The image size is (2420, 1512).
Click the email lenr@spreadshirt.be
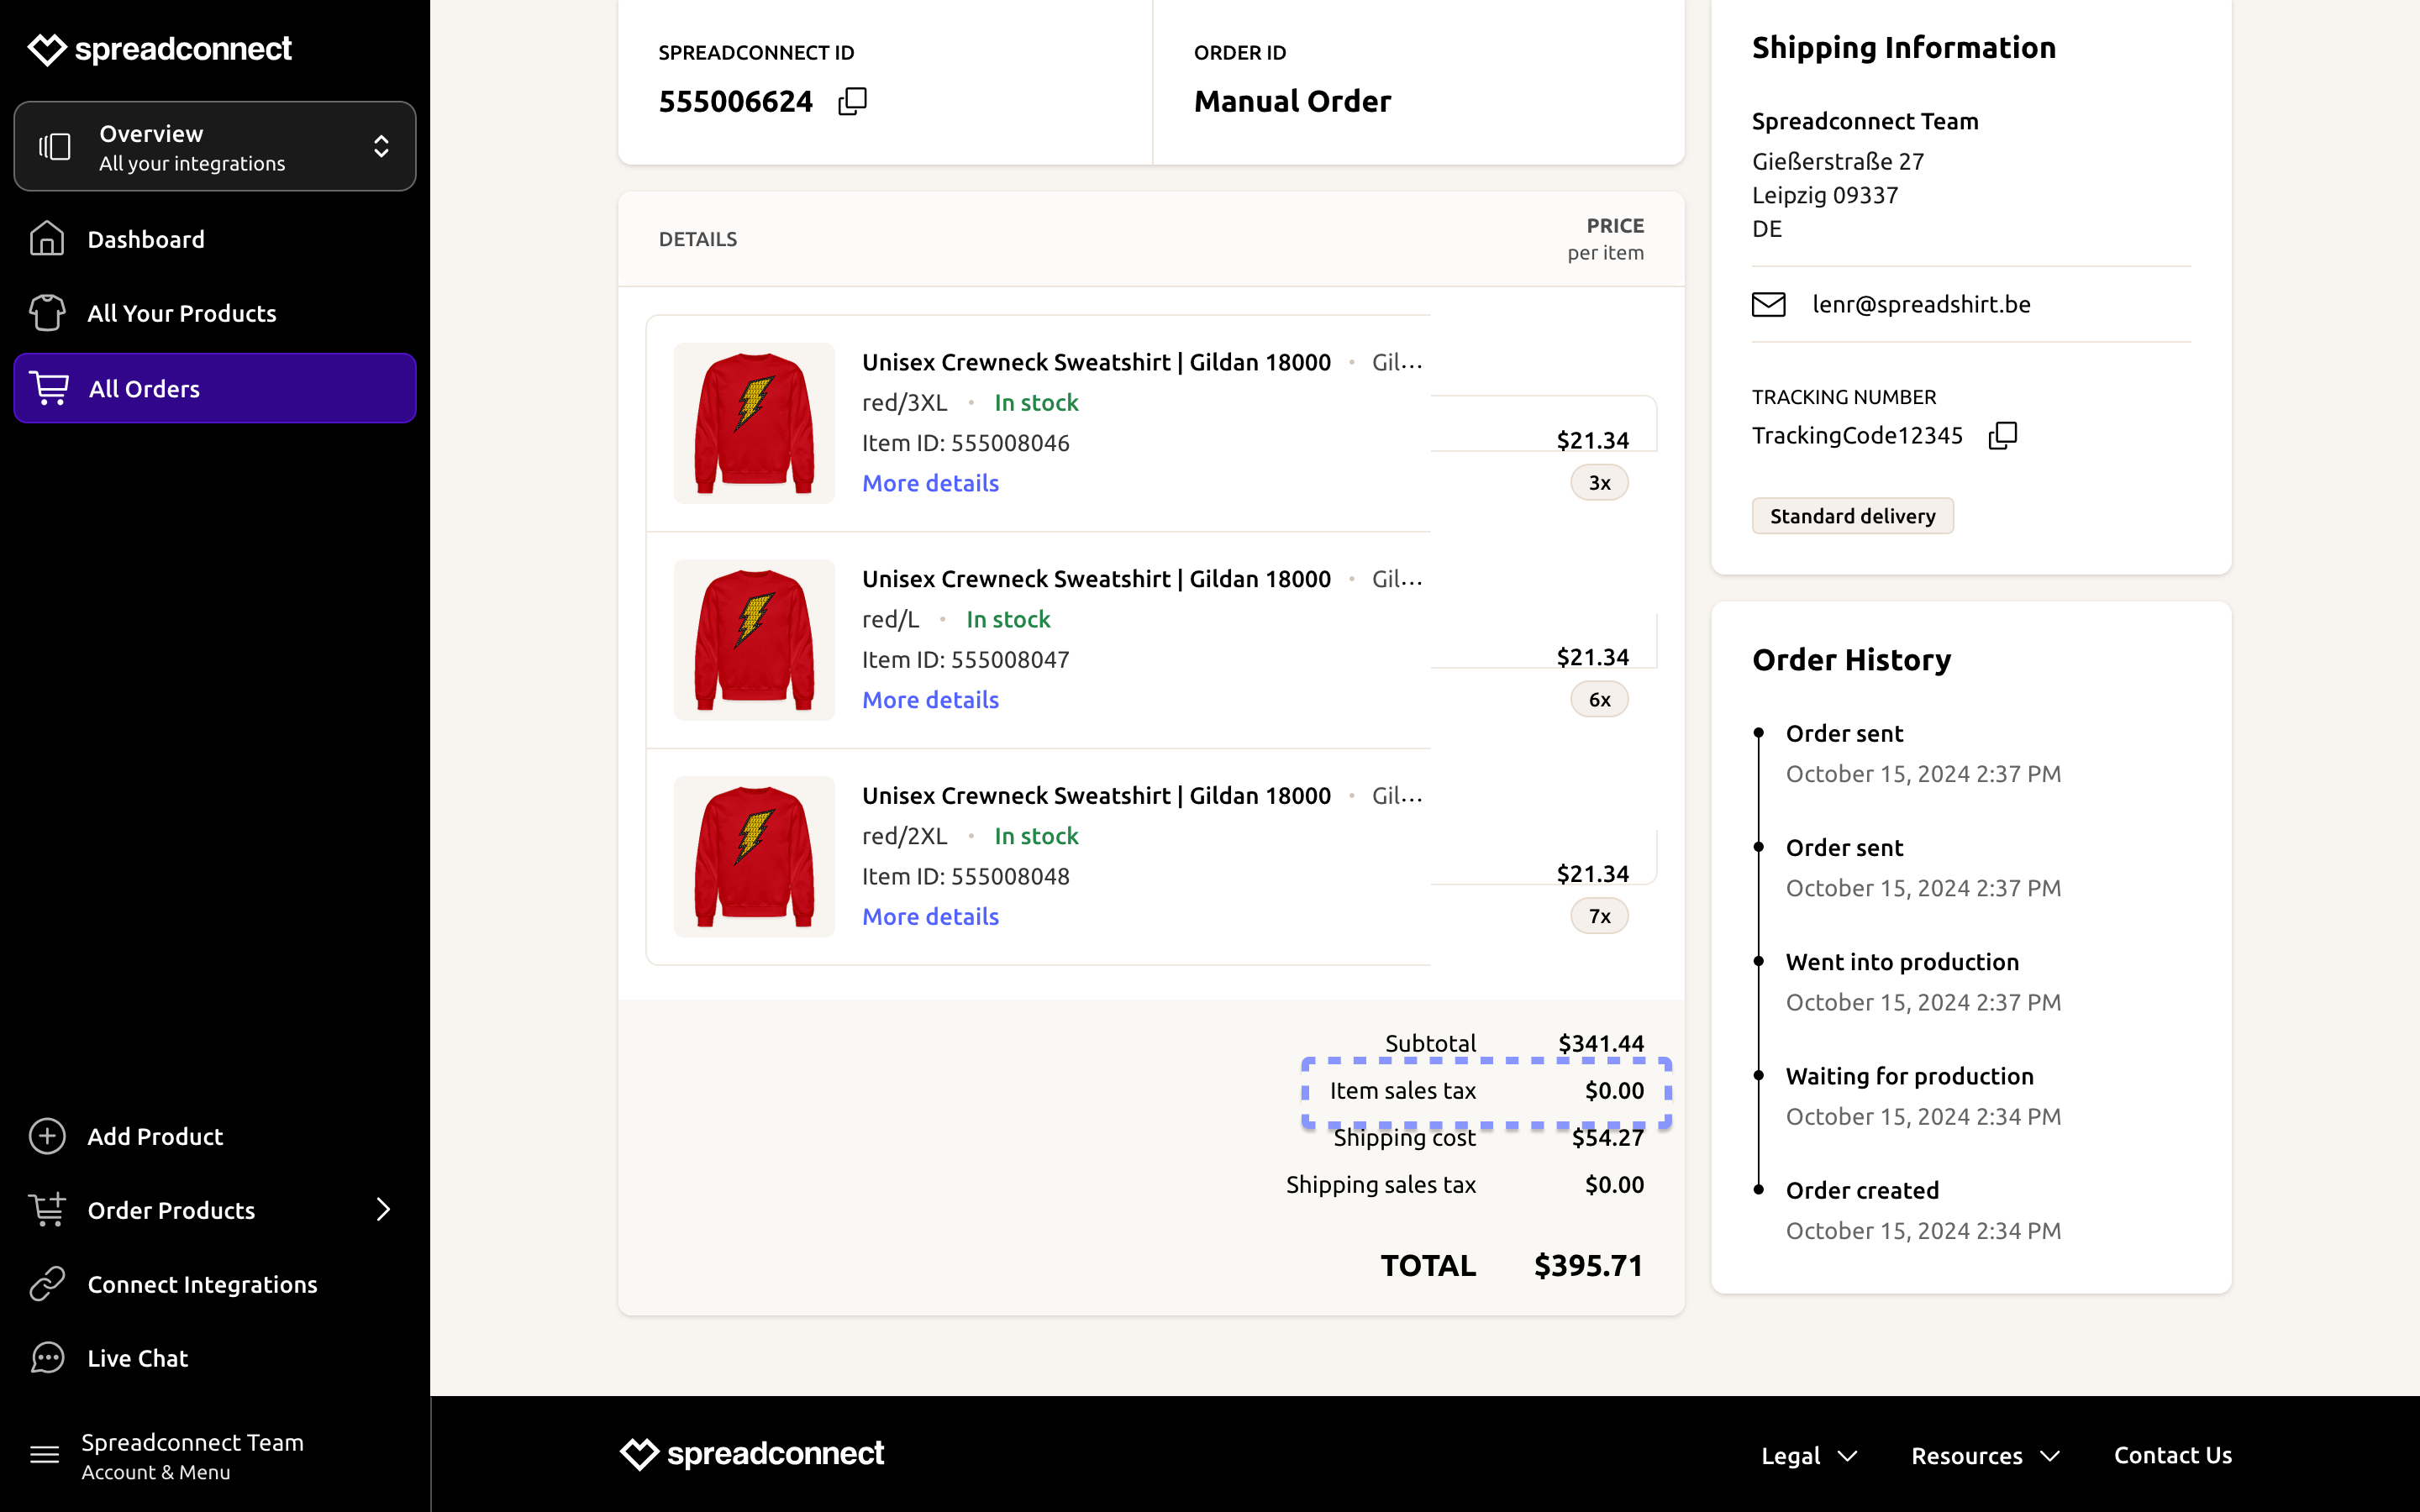tap(1921, 304)
